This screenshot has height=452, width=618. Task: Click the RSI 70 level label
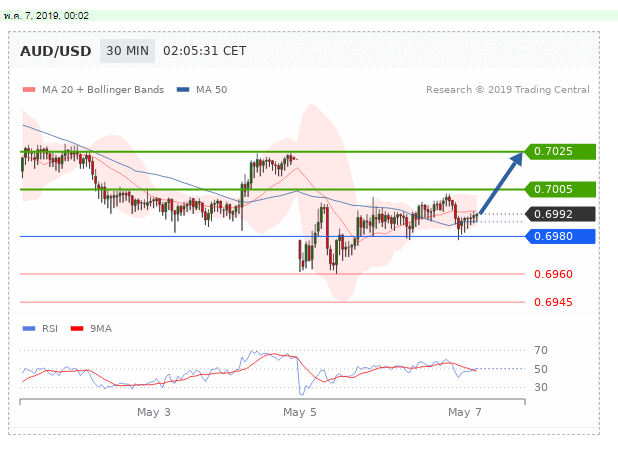point(541,350)
